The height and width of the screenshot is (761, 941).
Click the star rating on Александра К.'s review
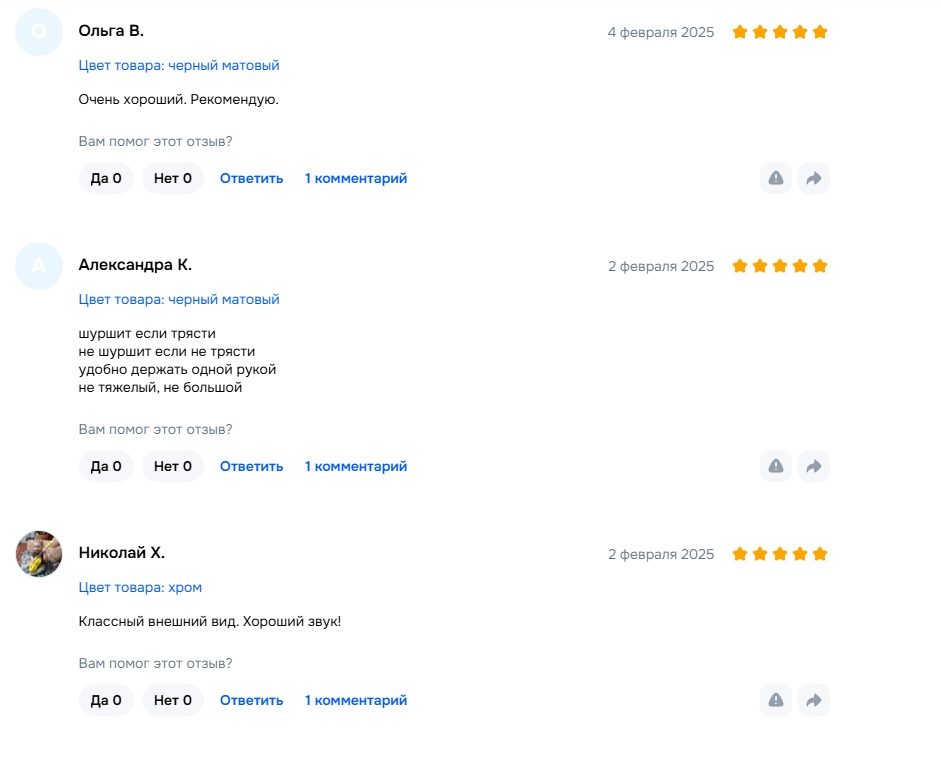780,266
